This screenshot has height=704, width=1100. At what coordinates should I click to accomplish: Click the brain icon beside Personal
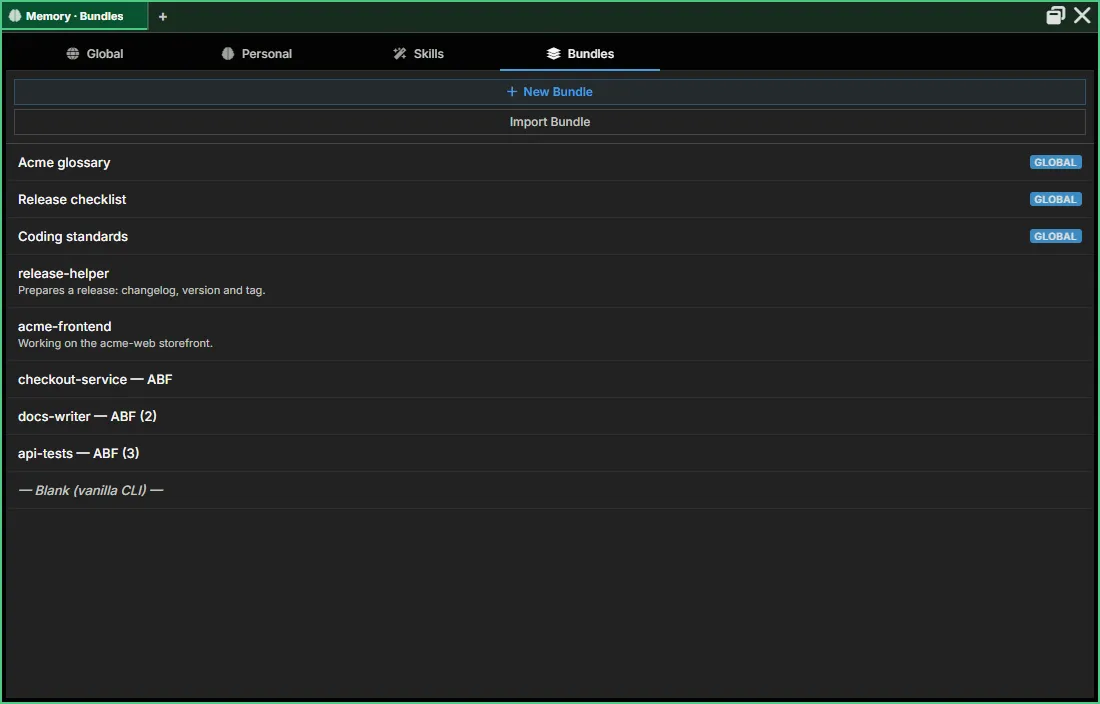227,54
